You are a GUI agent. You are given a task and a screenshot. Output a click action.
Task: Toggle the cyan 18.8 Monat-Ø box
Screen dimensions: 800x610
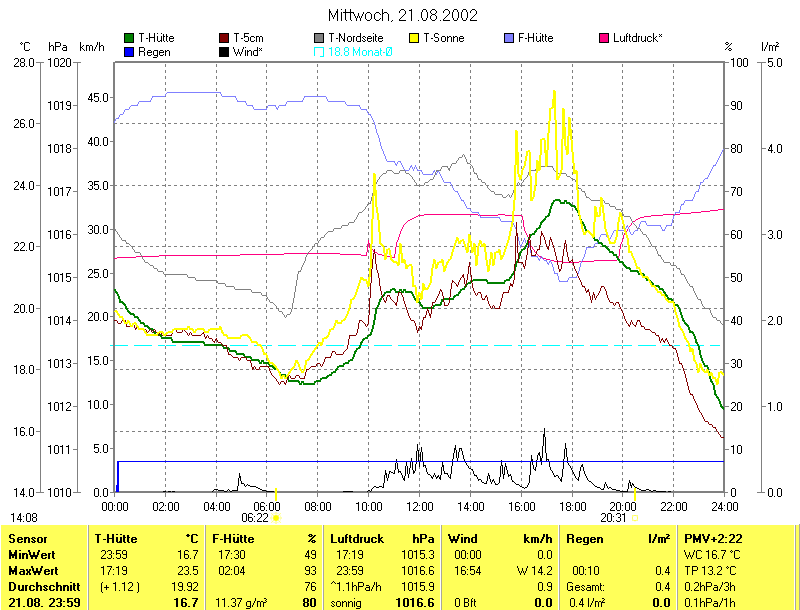tap(319, 51)
